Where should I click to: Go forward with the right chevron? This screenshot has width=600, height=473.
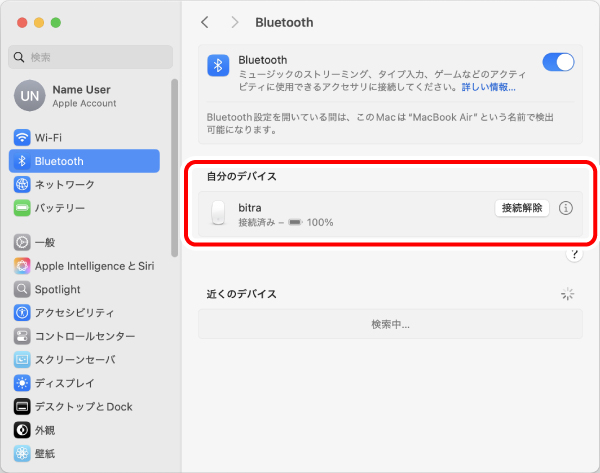235,22
